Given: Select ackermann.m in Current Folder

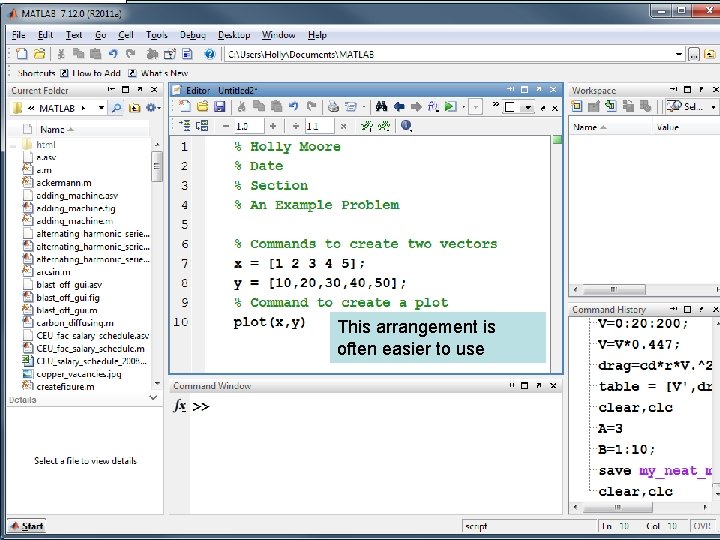Looking at the screenshot, I should 63,183.
